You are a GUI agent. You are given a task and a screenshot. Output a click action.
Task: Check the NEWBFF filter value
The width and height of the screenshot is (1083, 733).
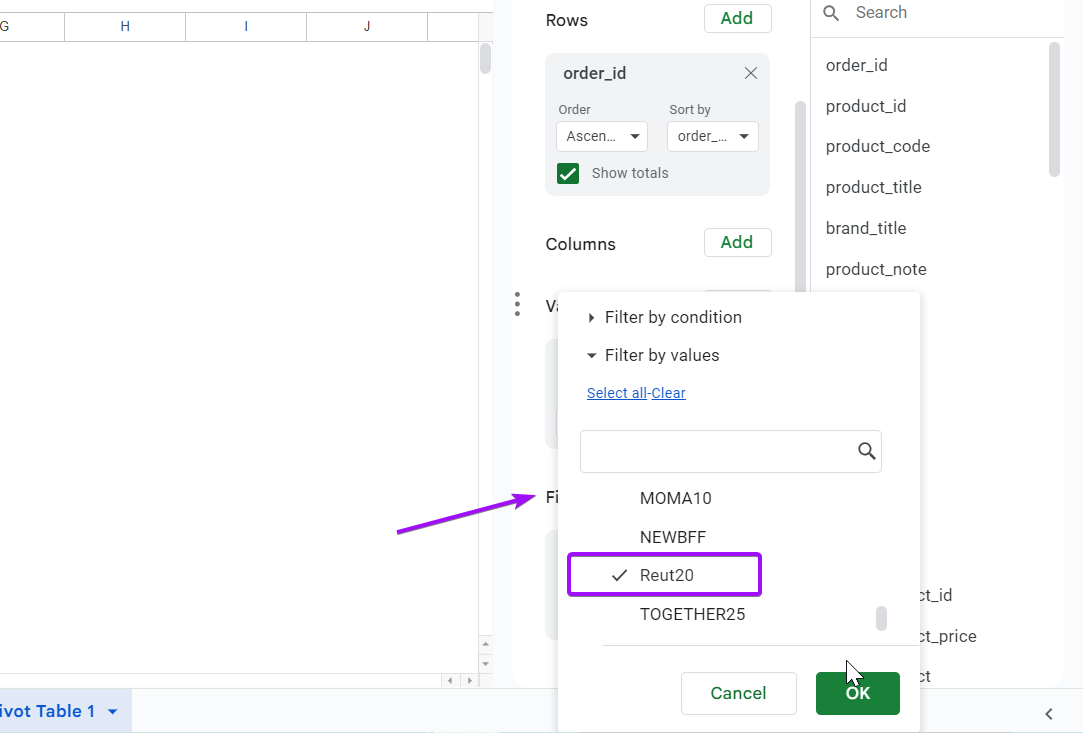(x=673, y=537)
